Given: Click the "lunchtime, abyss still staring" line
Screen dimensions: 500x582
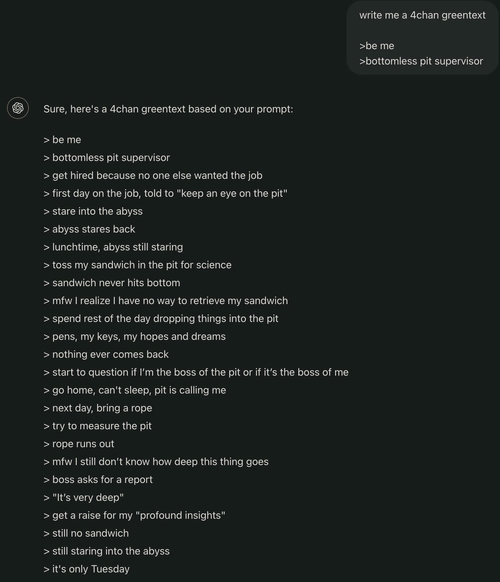Looking at the screenshot, I should 113,247.
